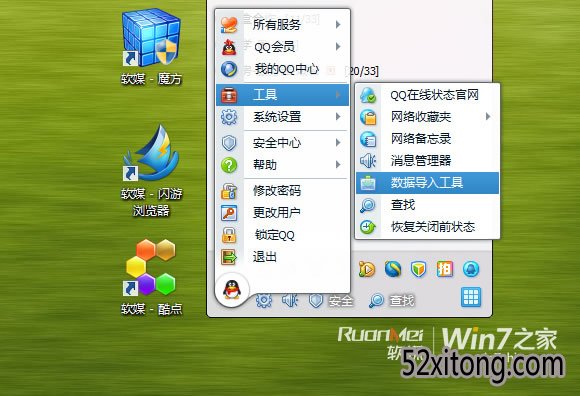580x396 pixels.
Task: Click the gear icon beside 系统设置
Action: pos(229,117)
